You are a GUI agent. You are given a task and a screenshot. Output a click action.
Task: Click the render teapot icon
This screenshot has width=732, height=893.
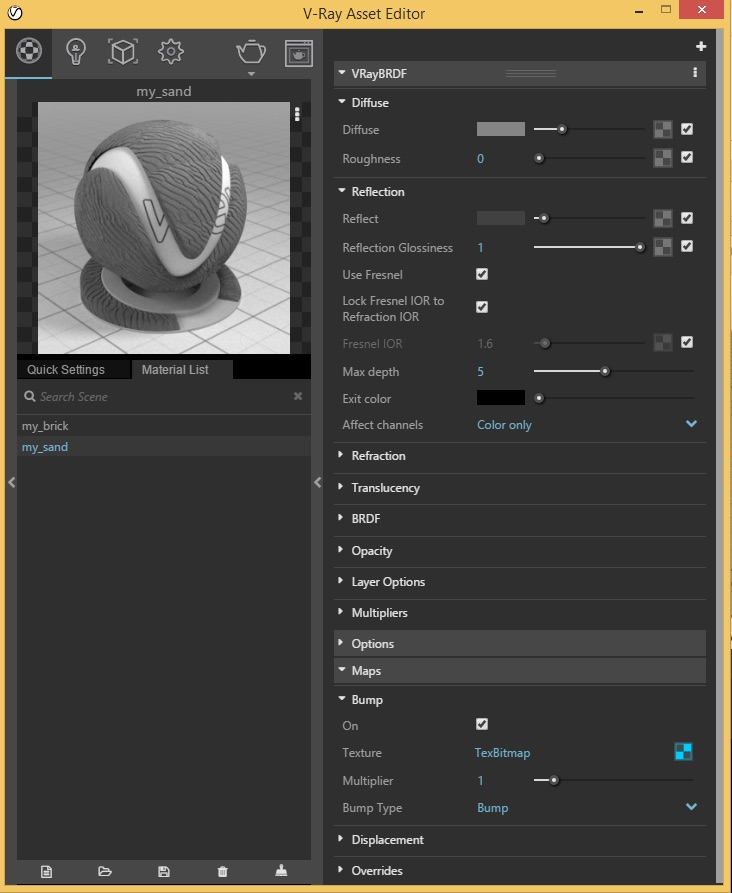251,52
